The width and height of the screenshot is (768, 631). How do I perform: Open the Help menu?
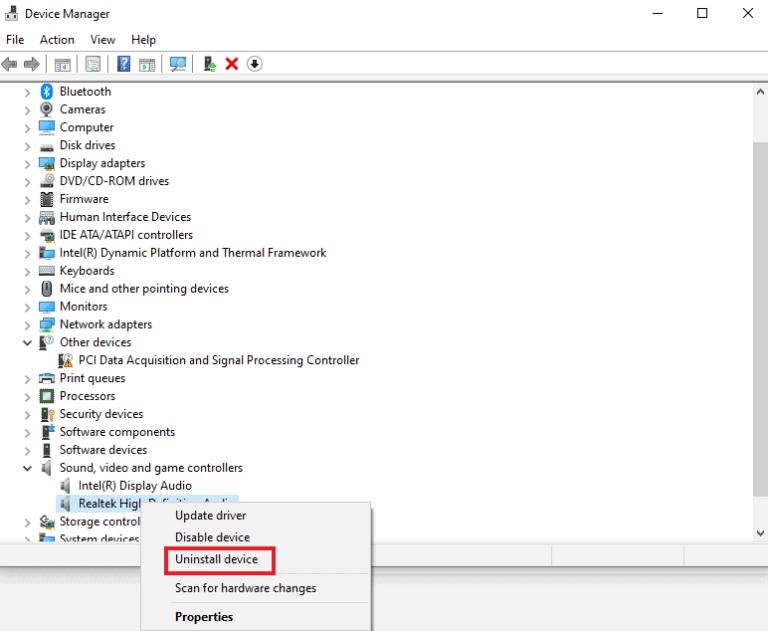(144, 40)
